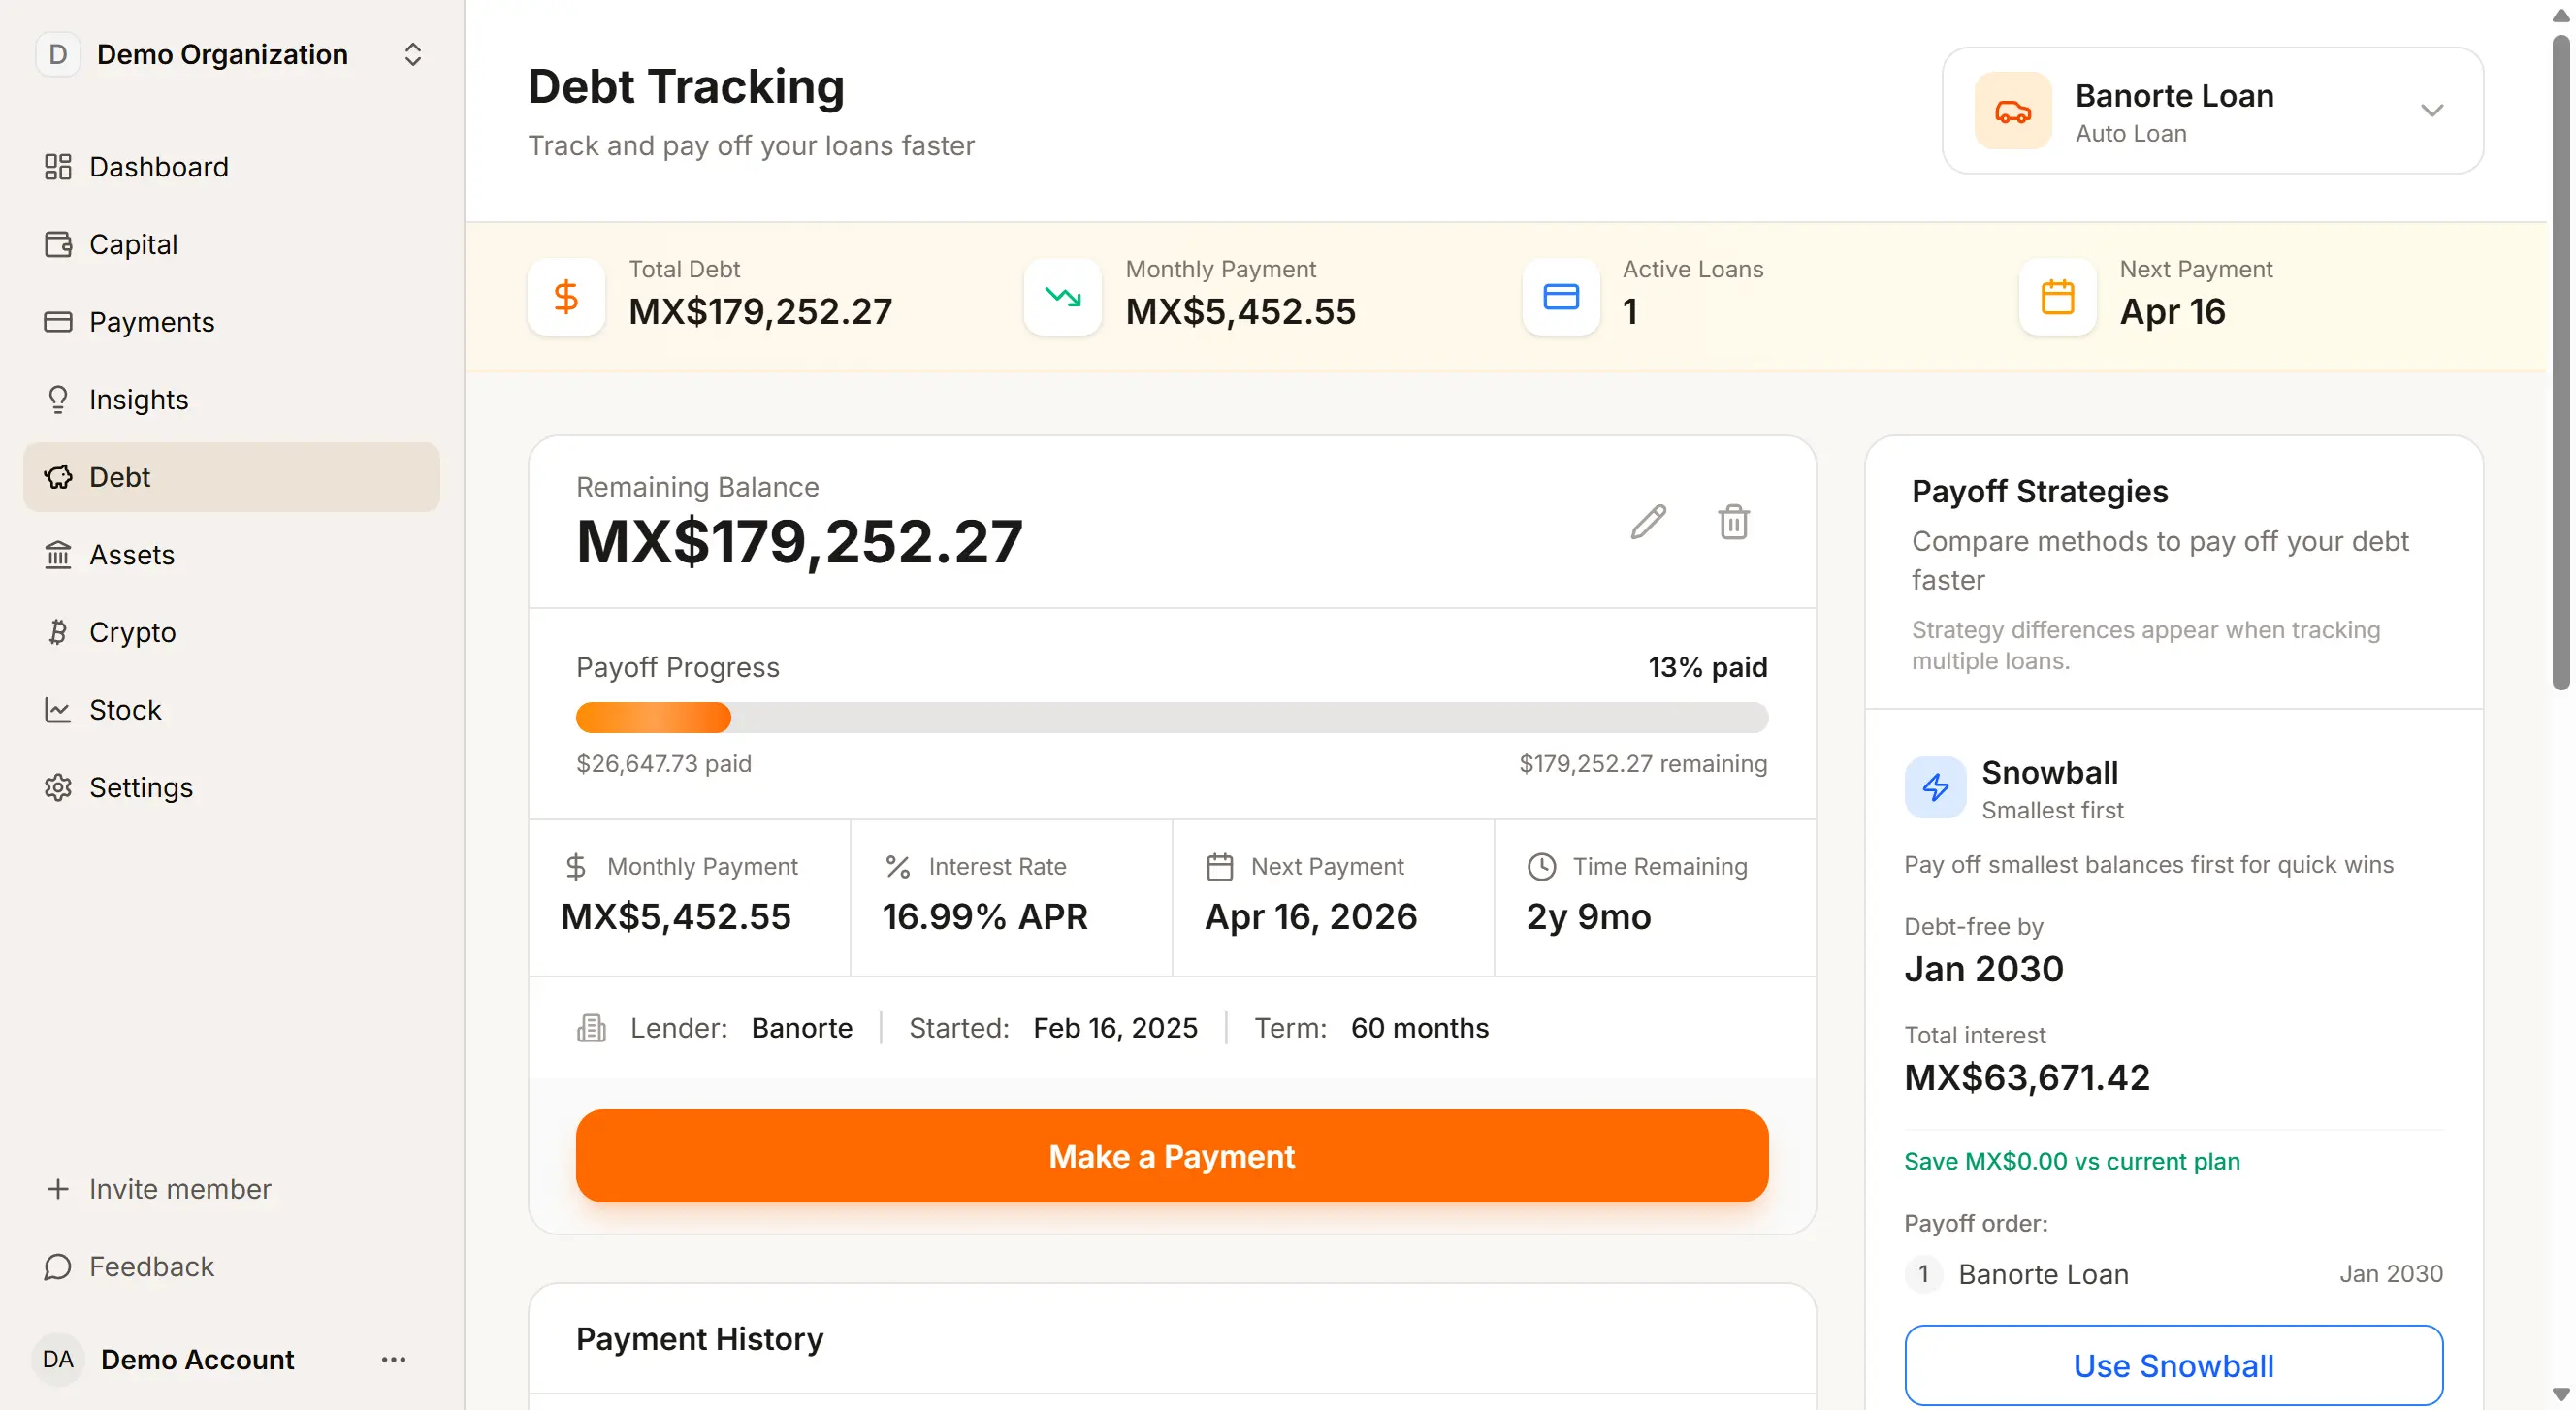Click the D organization avatar badge

pyautogui.click(x=58, y=54)
